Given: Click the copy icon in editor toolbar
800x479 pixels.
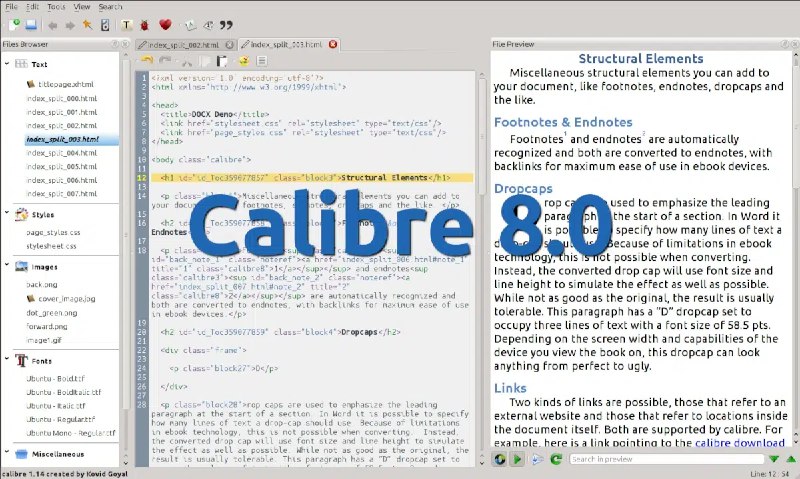Looking at the screenshot, I should click(204, 61).
